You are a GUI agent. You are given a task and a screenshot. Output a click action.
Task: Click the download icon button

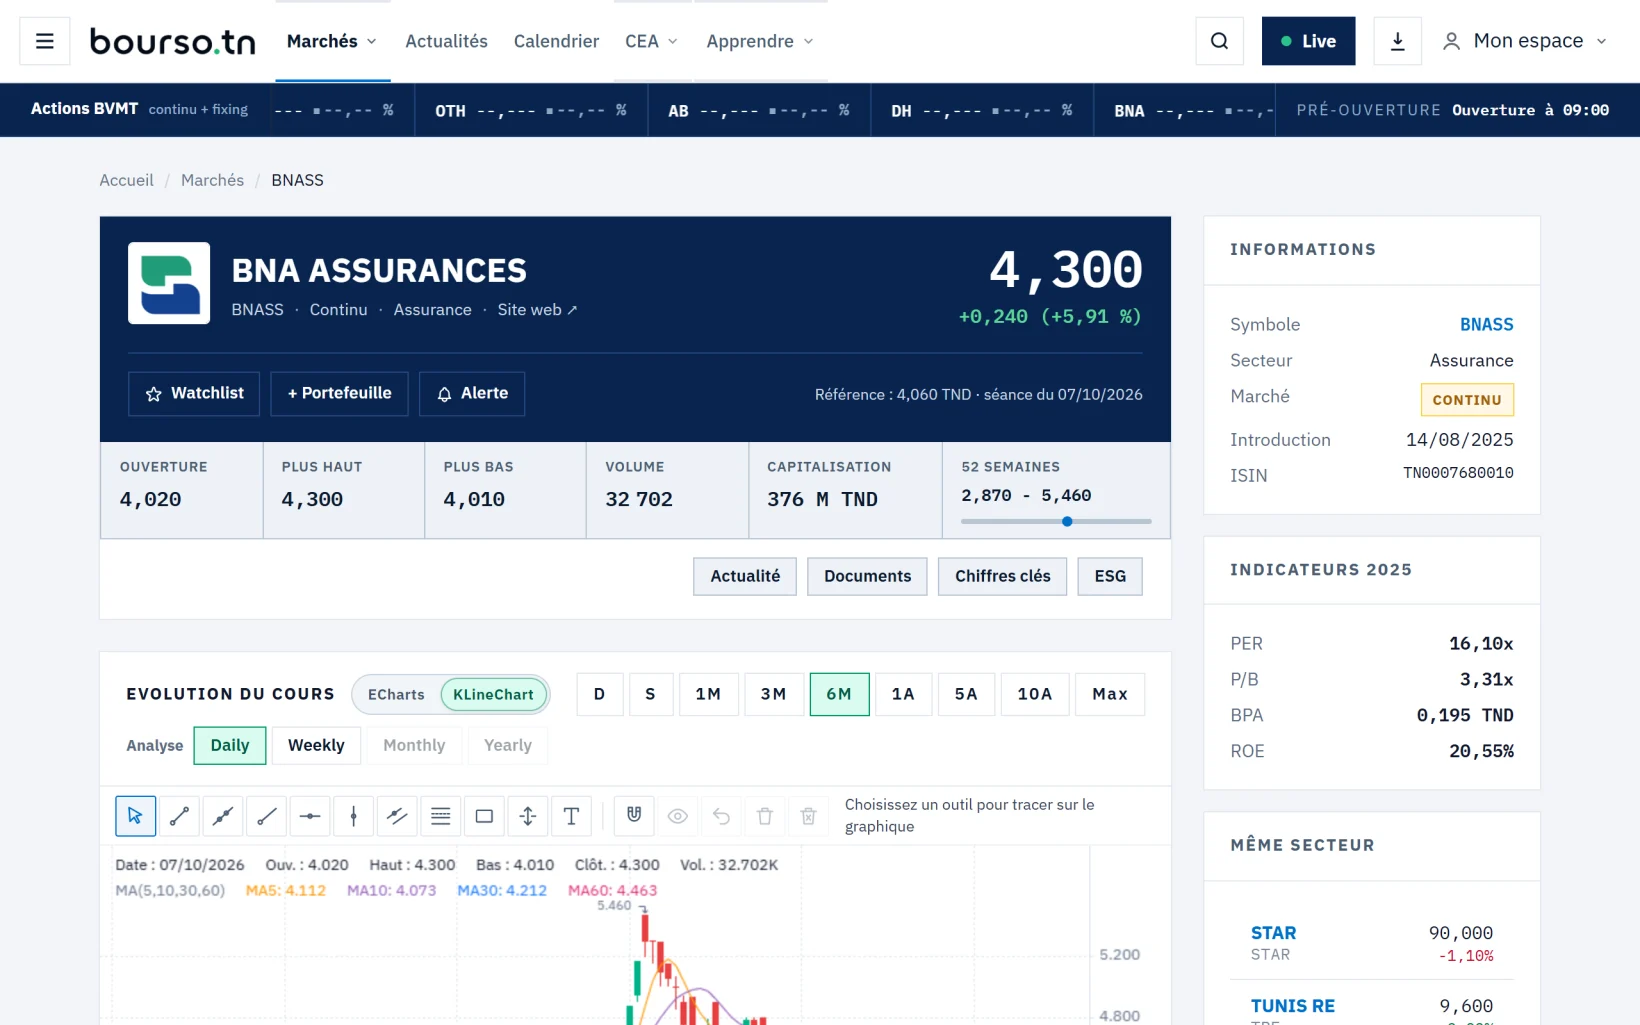[1397, 41]
